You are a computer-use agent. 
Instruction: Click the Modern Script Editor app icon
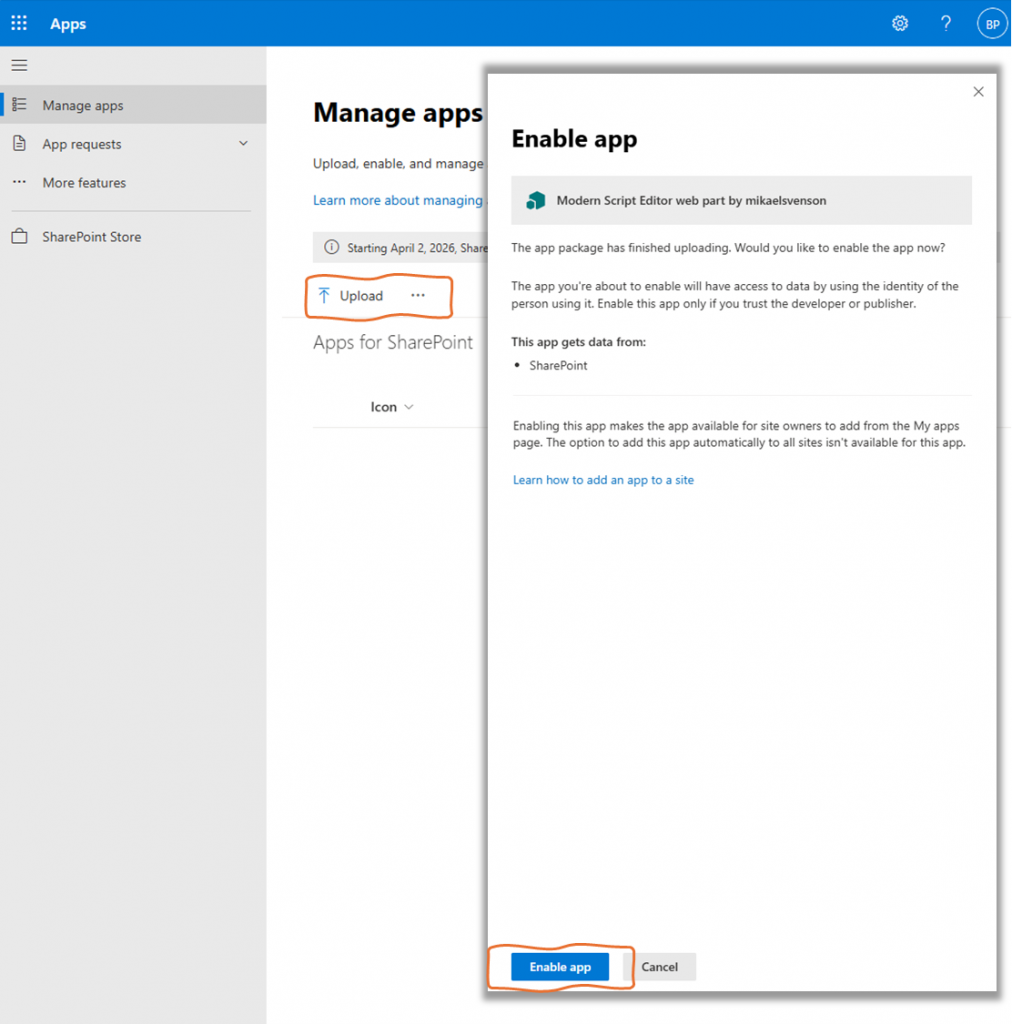pyautogui.click(x=535, y=200)
